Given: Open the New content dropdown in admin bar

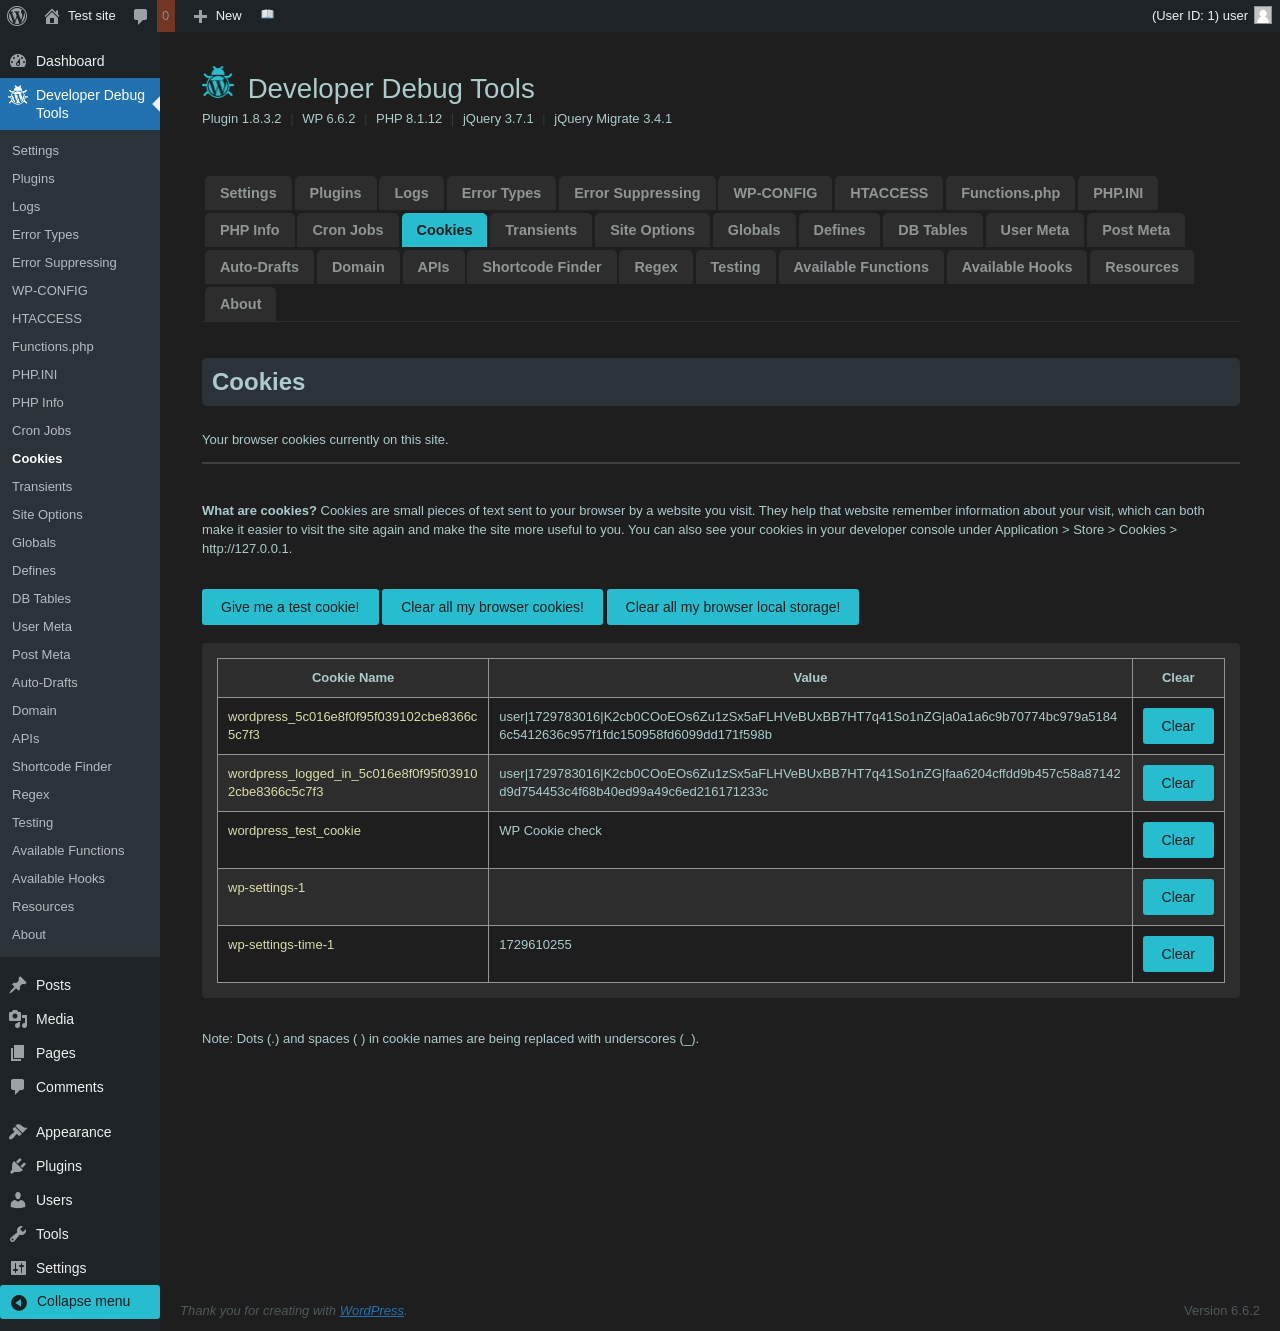Looking at the screenshot, I should [x=218, y=16].
